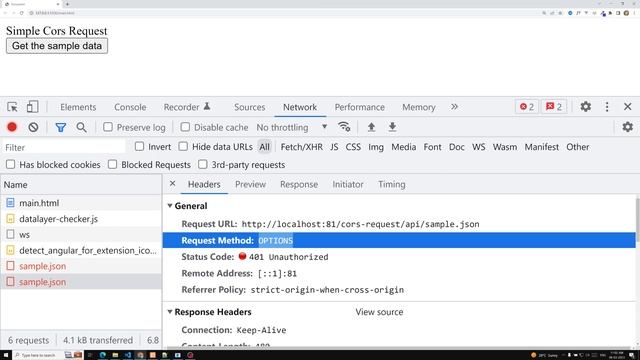640x360 pixels.
Task: Collapse the General section
Action: (x=170, y=206)
